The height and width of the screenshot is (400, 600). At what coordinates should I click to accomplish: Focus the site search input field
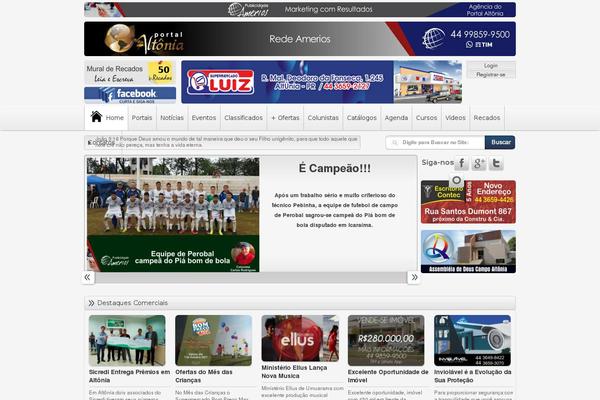[x=435, y=142]
